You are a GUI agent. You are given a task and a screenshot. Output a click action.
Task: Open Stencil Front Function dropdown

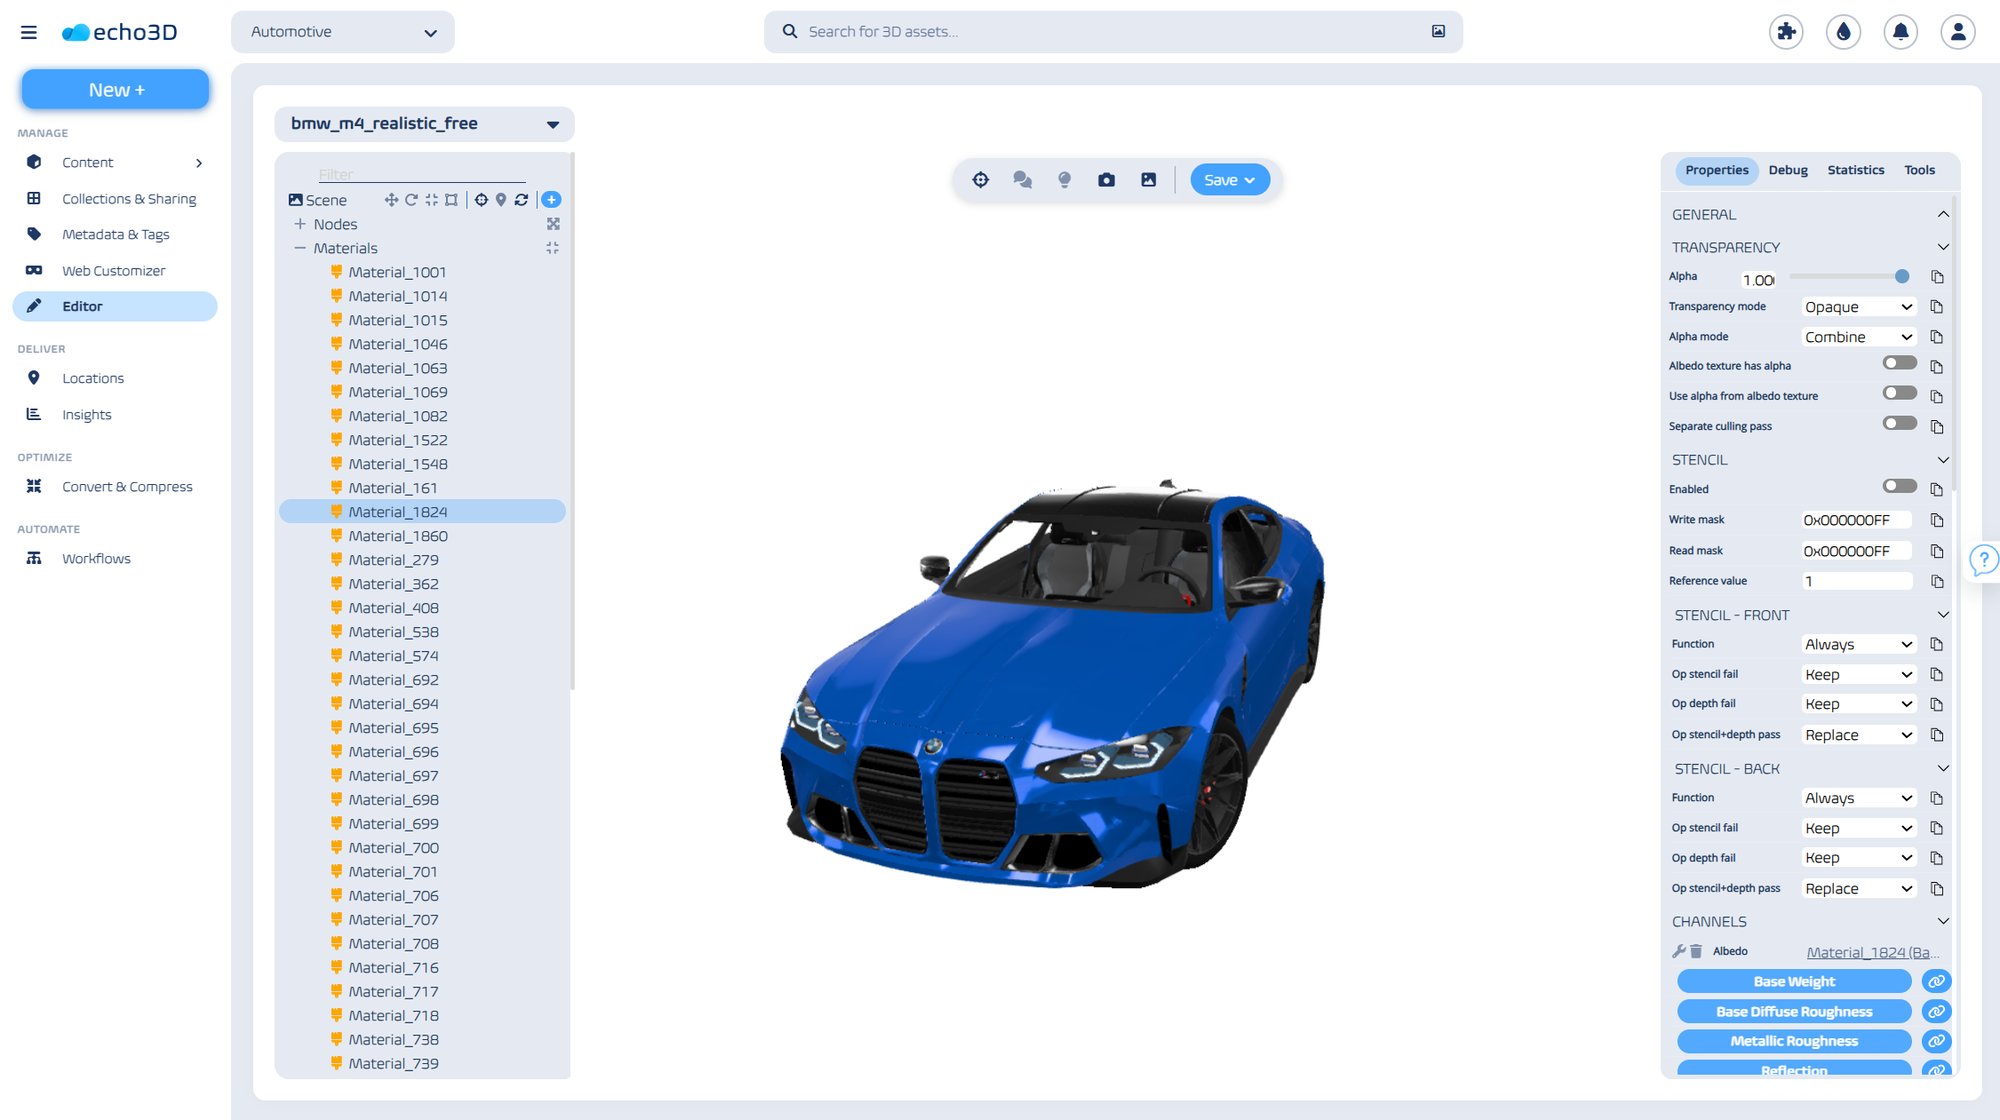pos(1858,645)
